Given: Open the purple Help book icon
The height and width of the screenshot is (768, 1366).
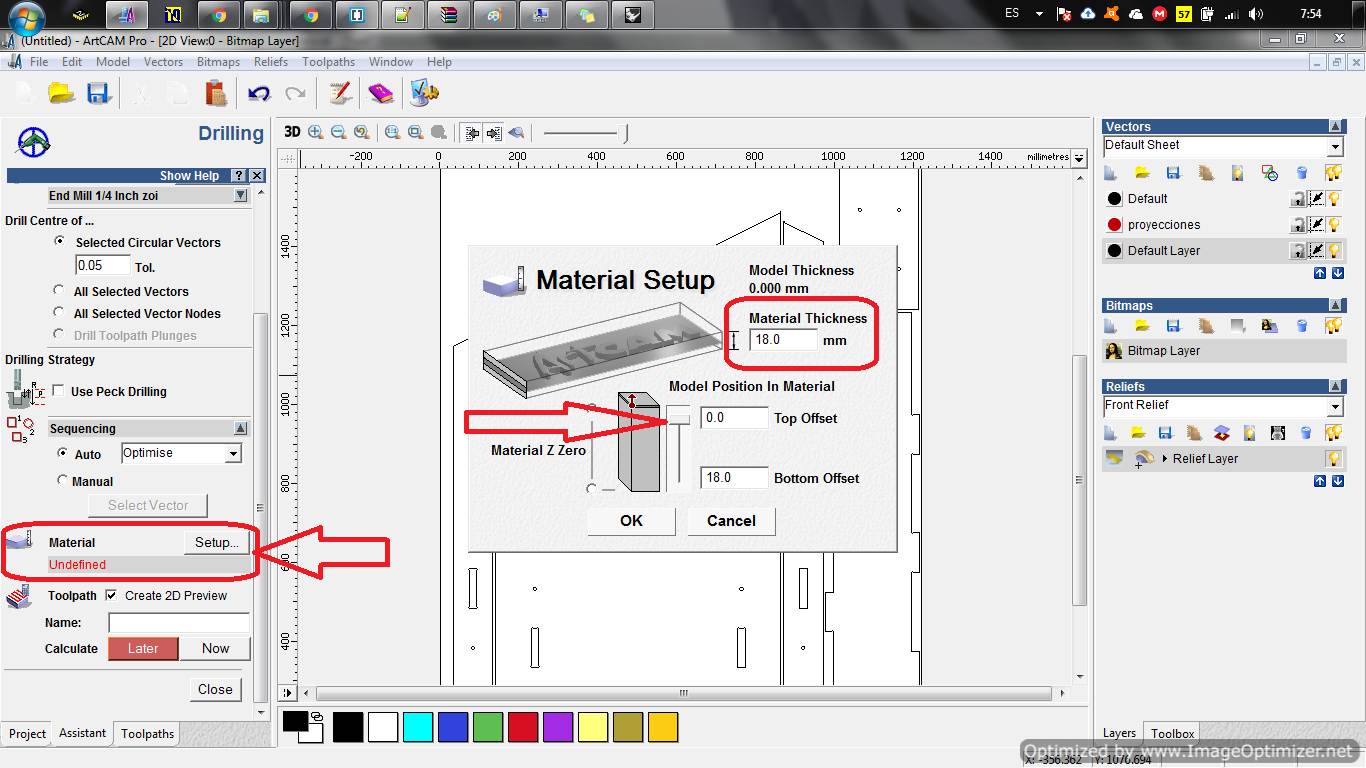Looking at the screenshot, I should 380,93.
